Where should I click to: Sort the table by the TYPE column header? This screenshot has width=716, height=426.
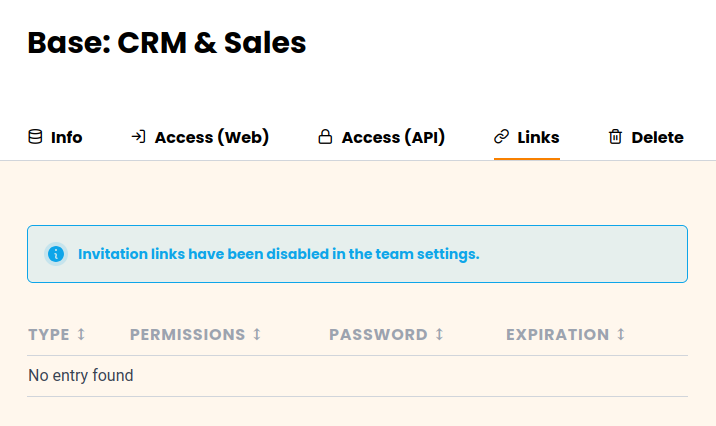pyautogui.click(x=49, y=334)
